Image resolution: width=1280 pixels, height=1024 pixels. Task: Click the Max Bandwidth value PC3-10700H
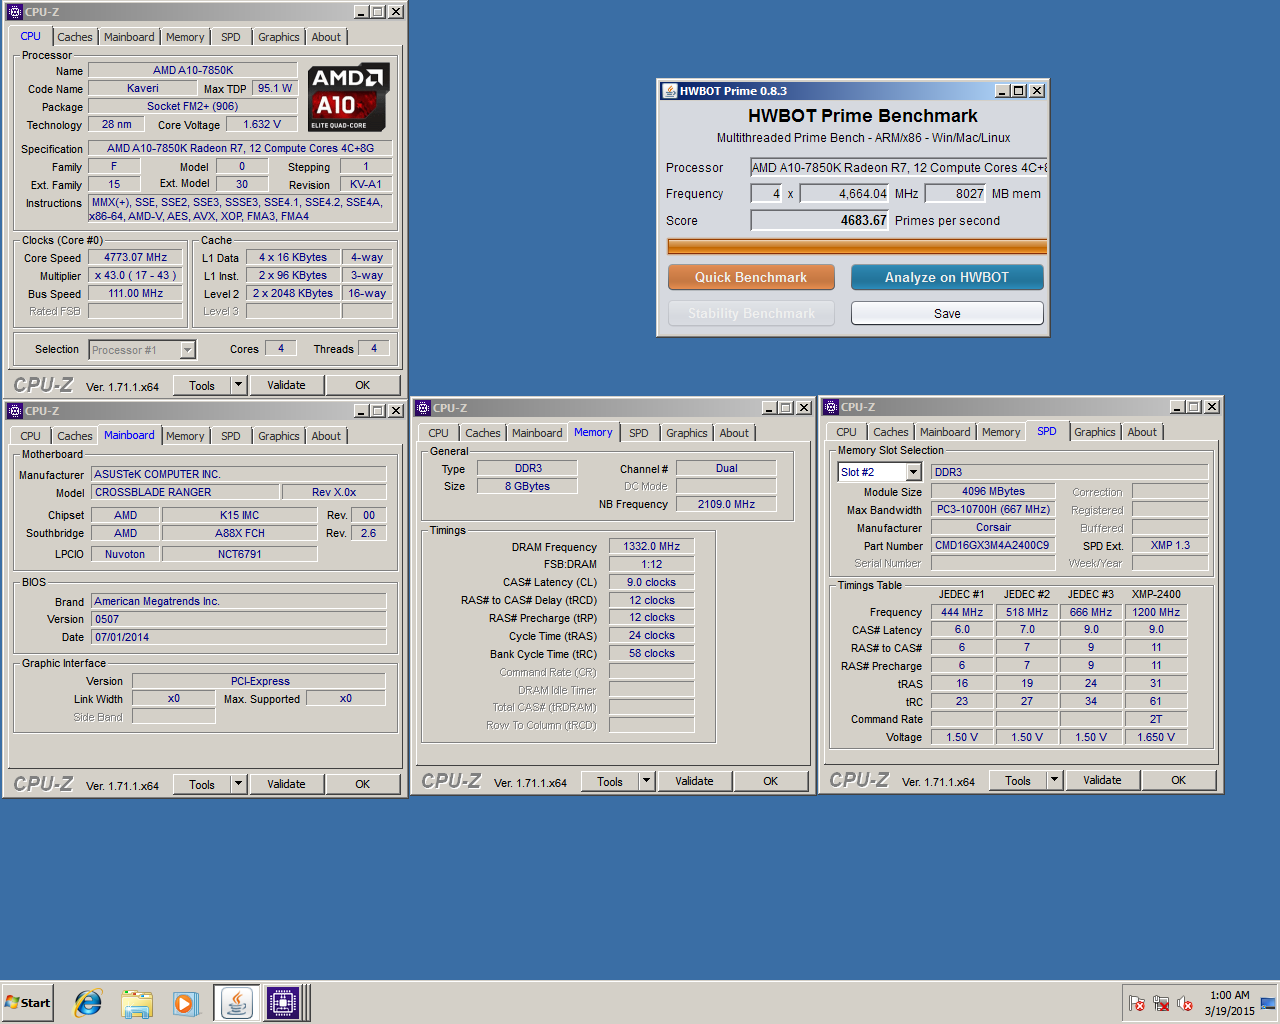coord(992,509)
